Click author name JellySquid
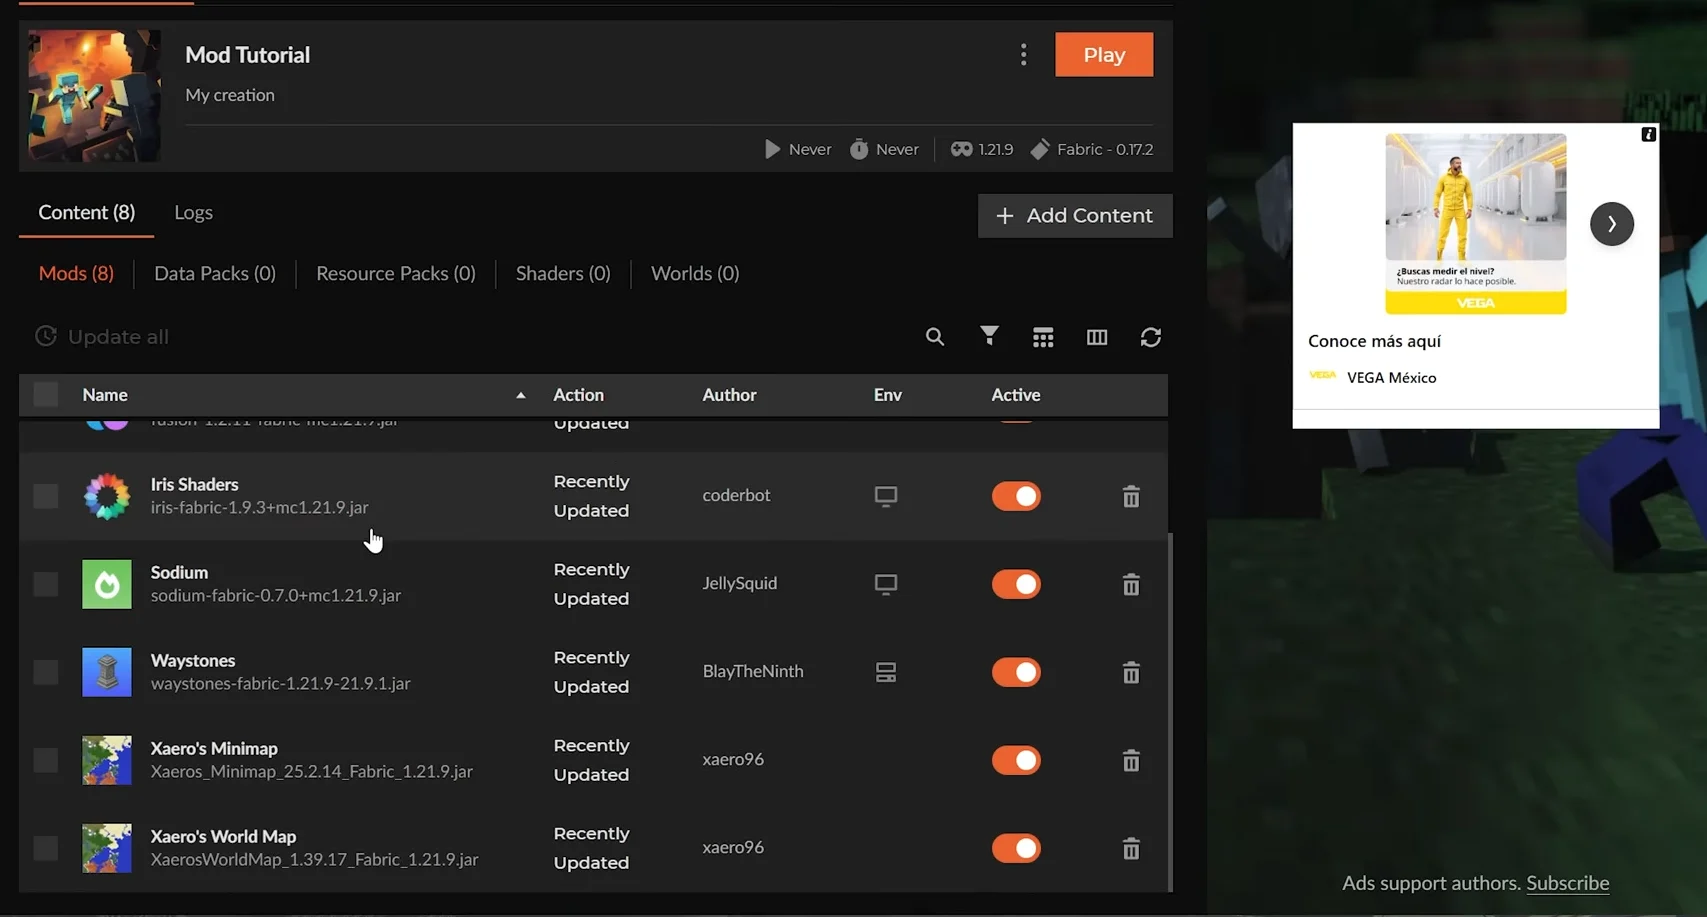The height and width of the screenshot is (917, 1707). [x=740, y=583]
